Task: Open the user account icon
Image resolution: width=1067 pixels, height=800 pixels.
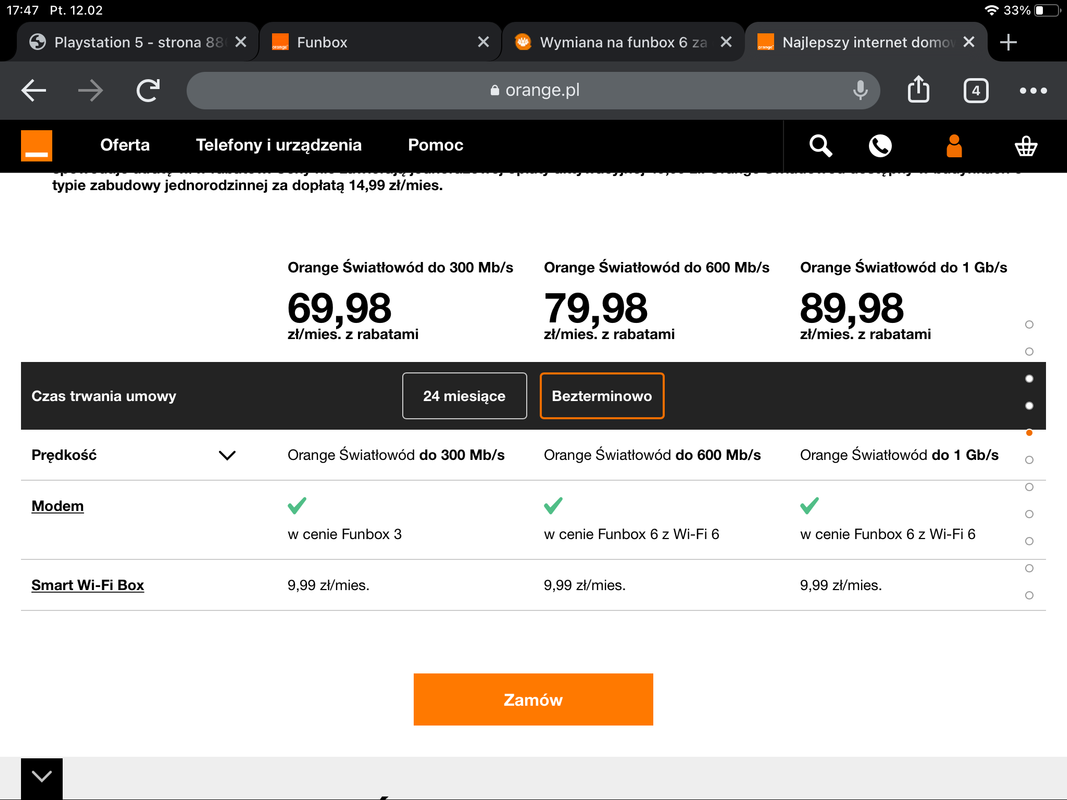Action: point(954,146)
